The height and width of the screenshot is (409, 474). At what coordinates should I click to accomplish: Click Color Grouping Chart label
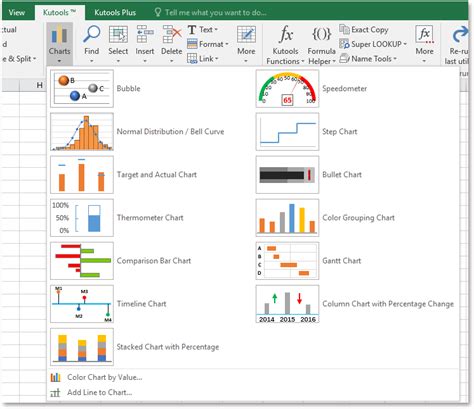point(358,218)
